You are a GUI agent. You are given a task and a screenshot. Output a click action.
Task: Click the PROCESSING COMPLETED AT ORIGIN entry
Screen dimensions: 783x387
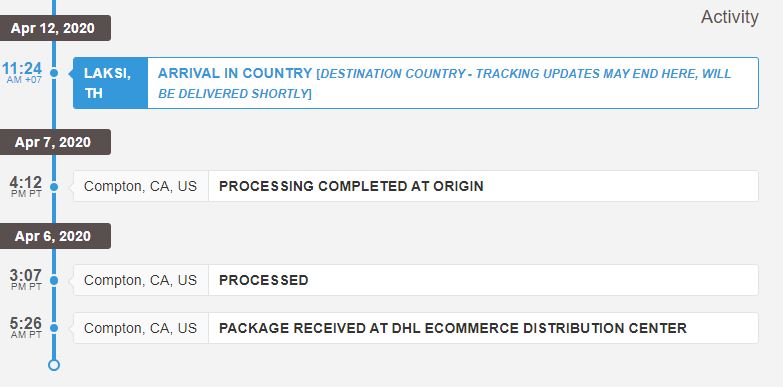tap(483, 186)
